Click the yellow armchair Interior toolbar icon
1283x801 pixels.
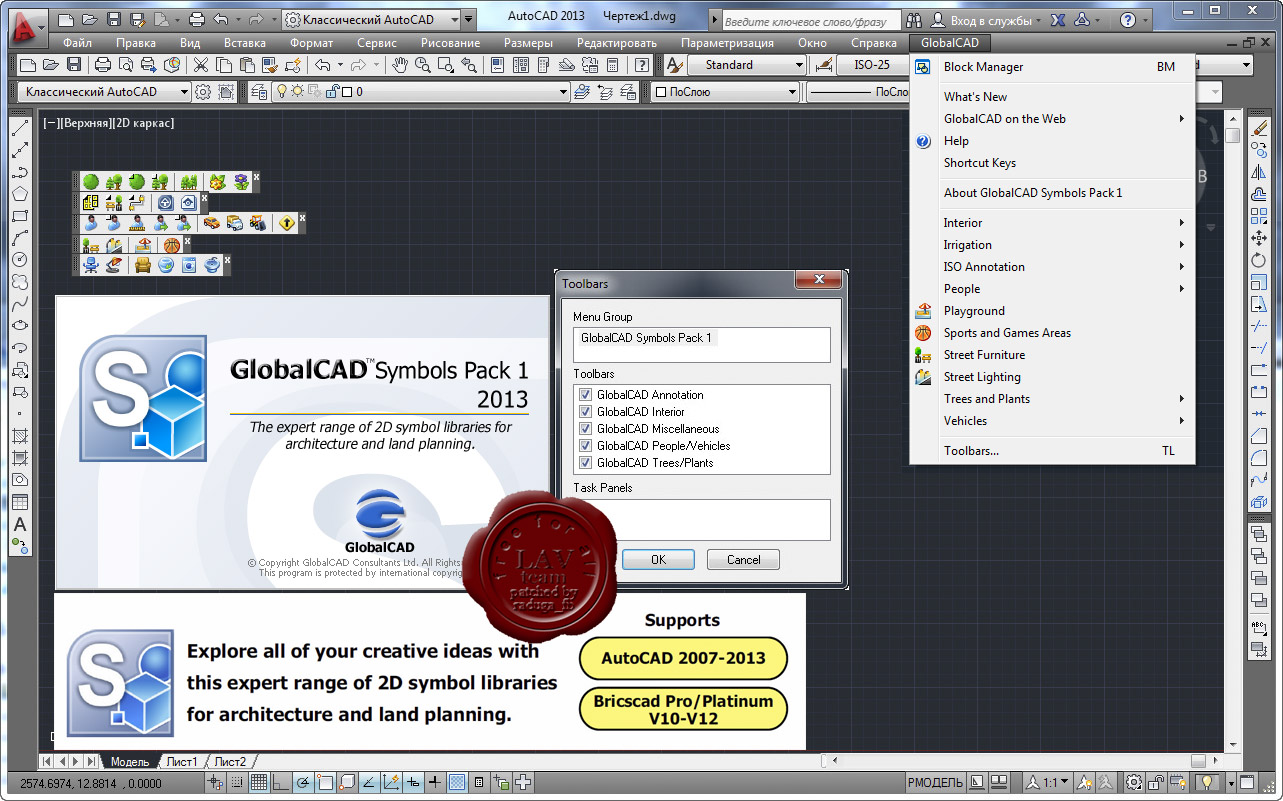click(x=143, y=266)
